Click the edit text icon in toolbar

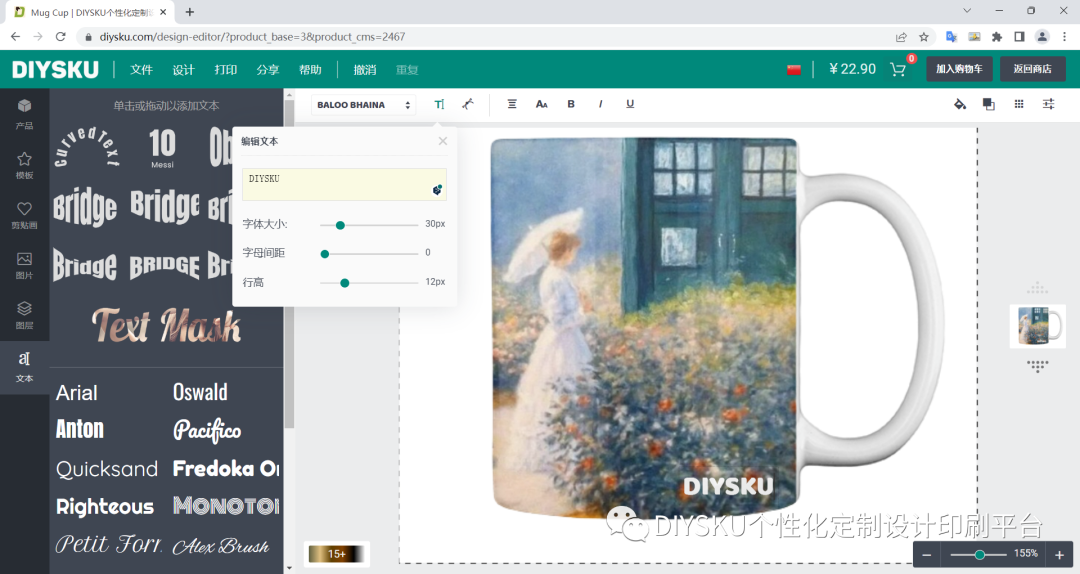pyautogui.click(x=439, y=104)
